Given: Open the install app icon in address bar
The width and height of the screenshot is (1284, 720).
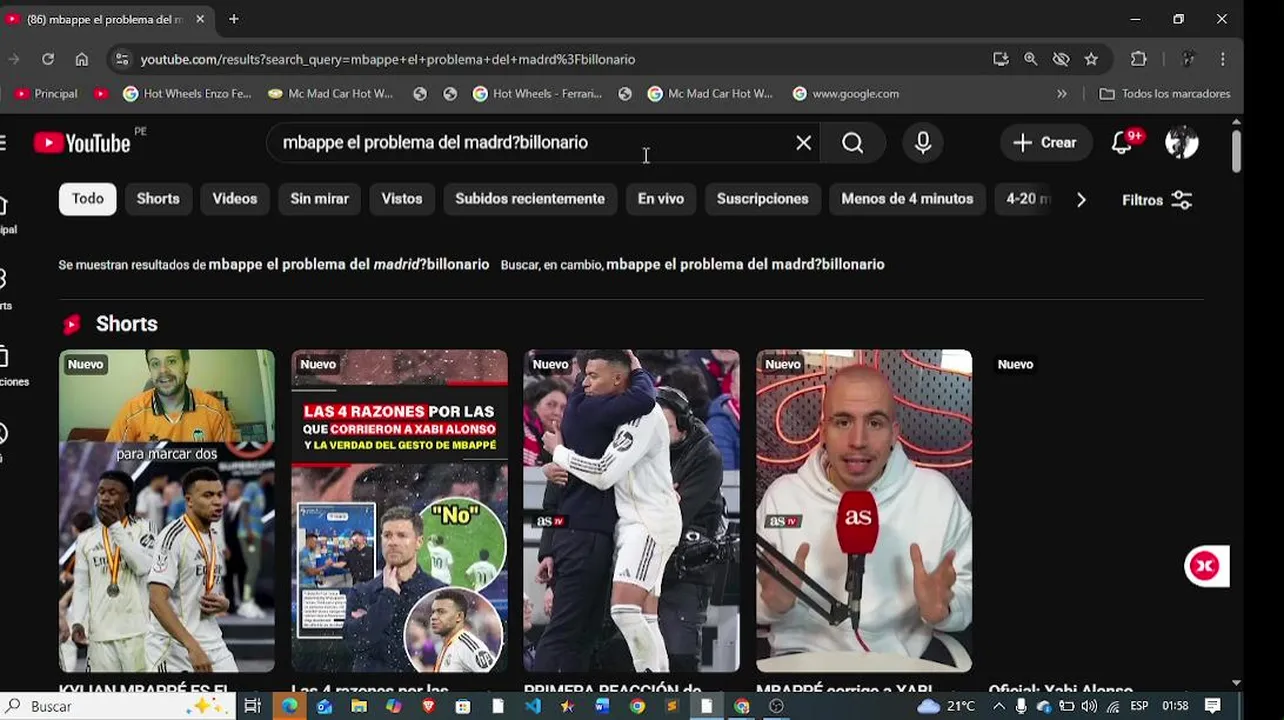Looking at the screenshot, I should (1001, 59).
